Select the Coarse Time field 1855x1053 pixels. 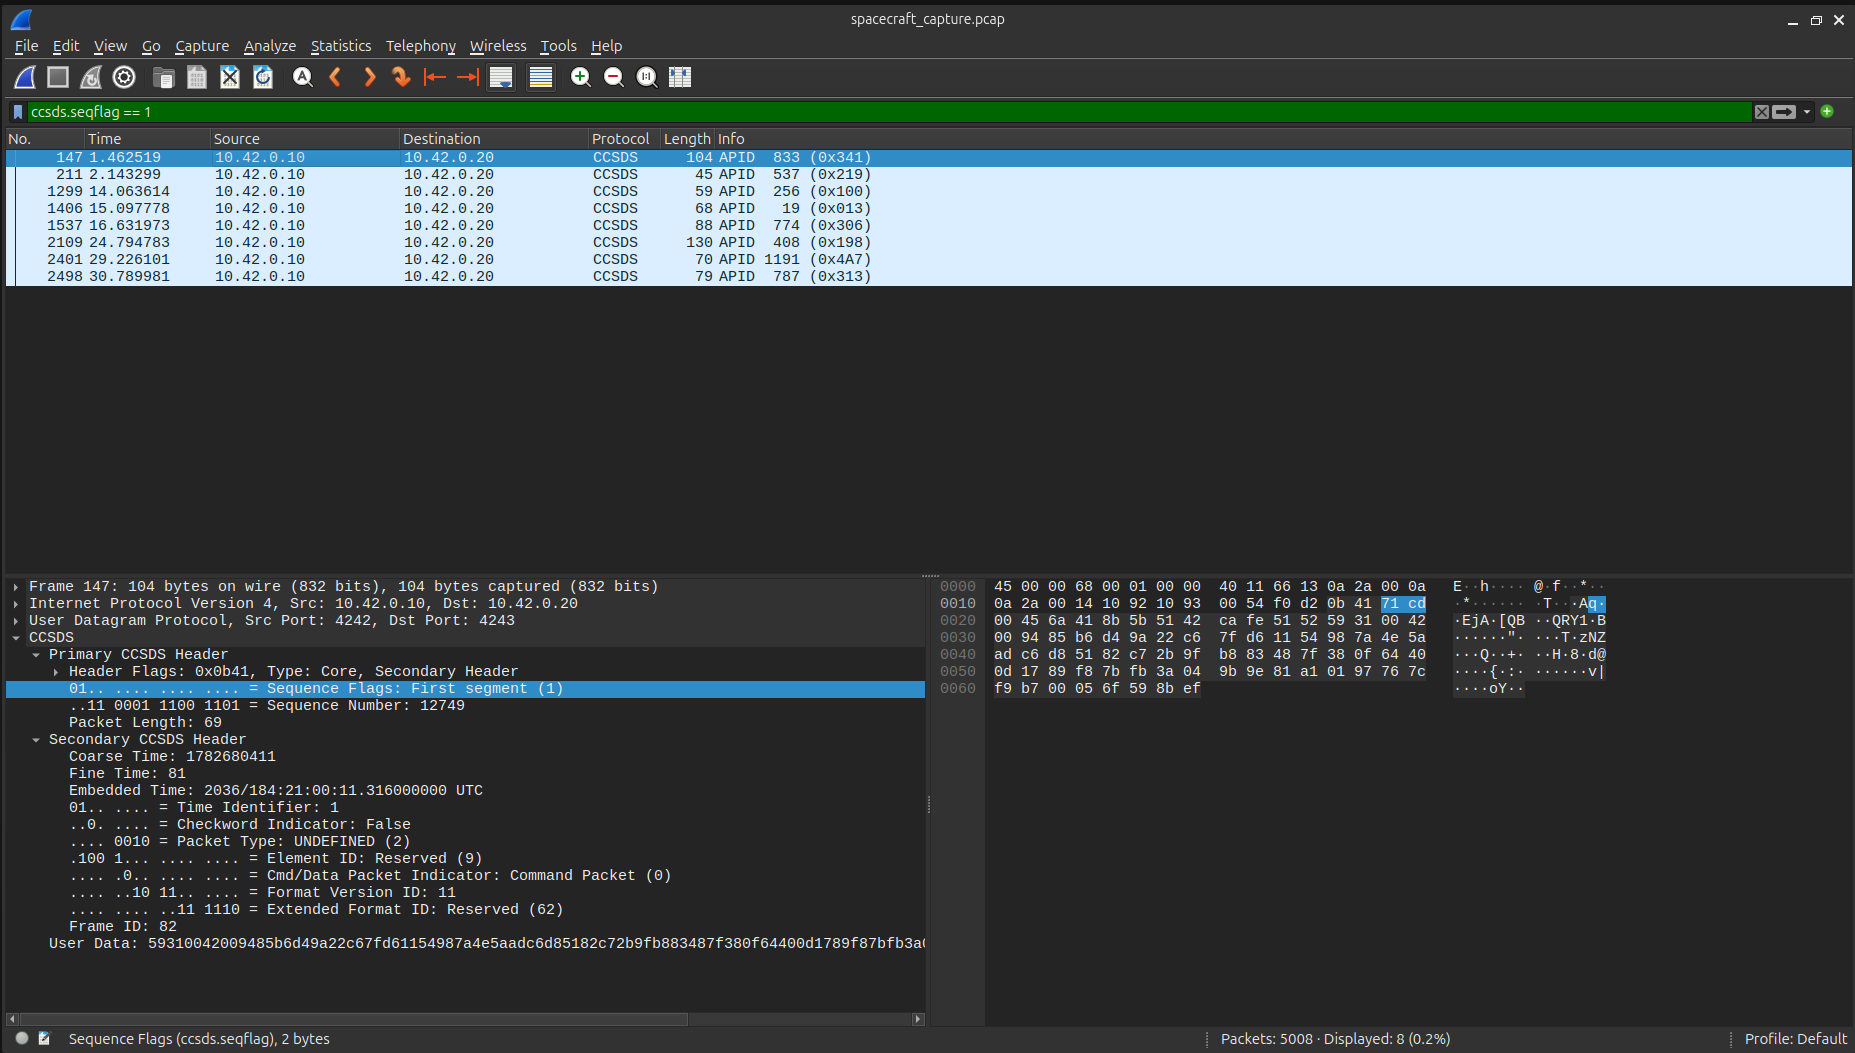[x=465, y=757]
